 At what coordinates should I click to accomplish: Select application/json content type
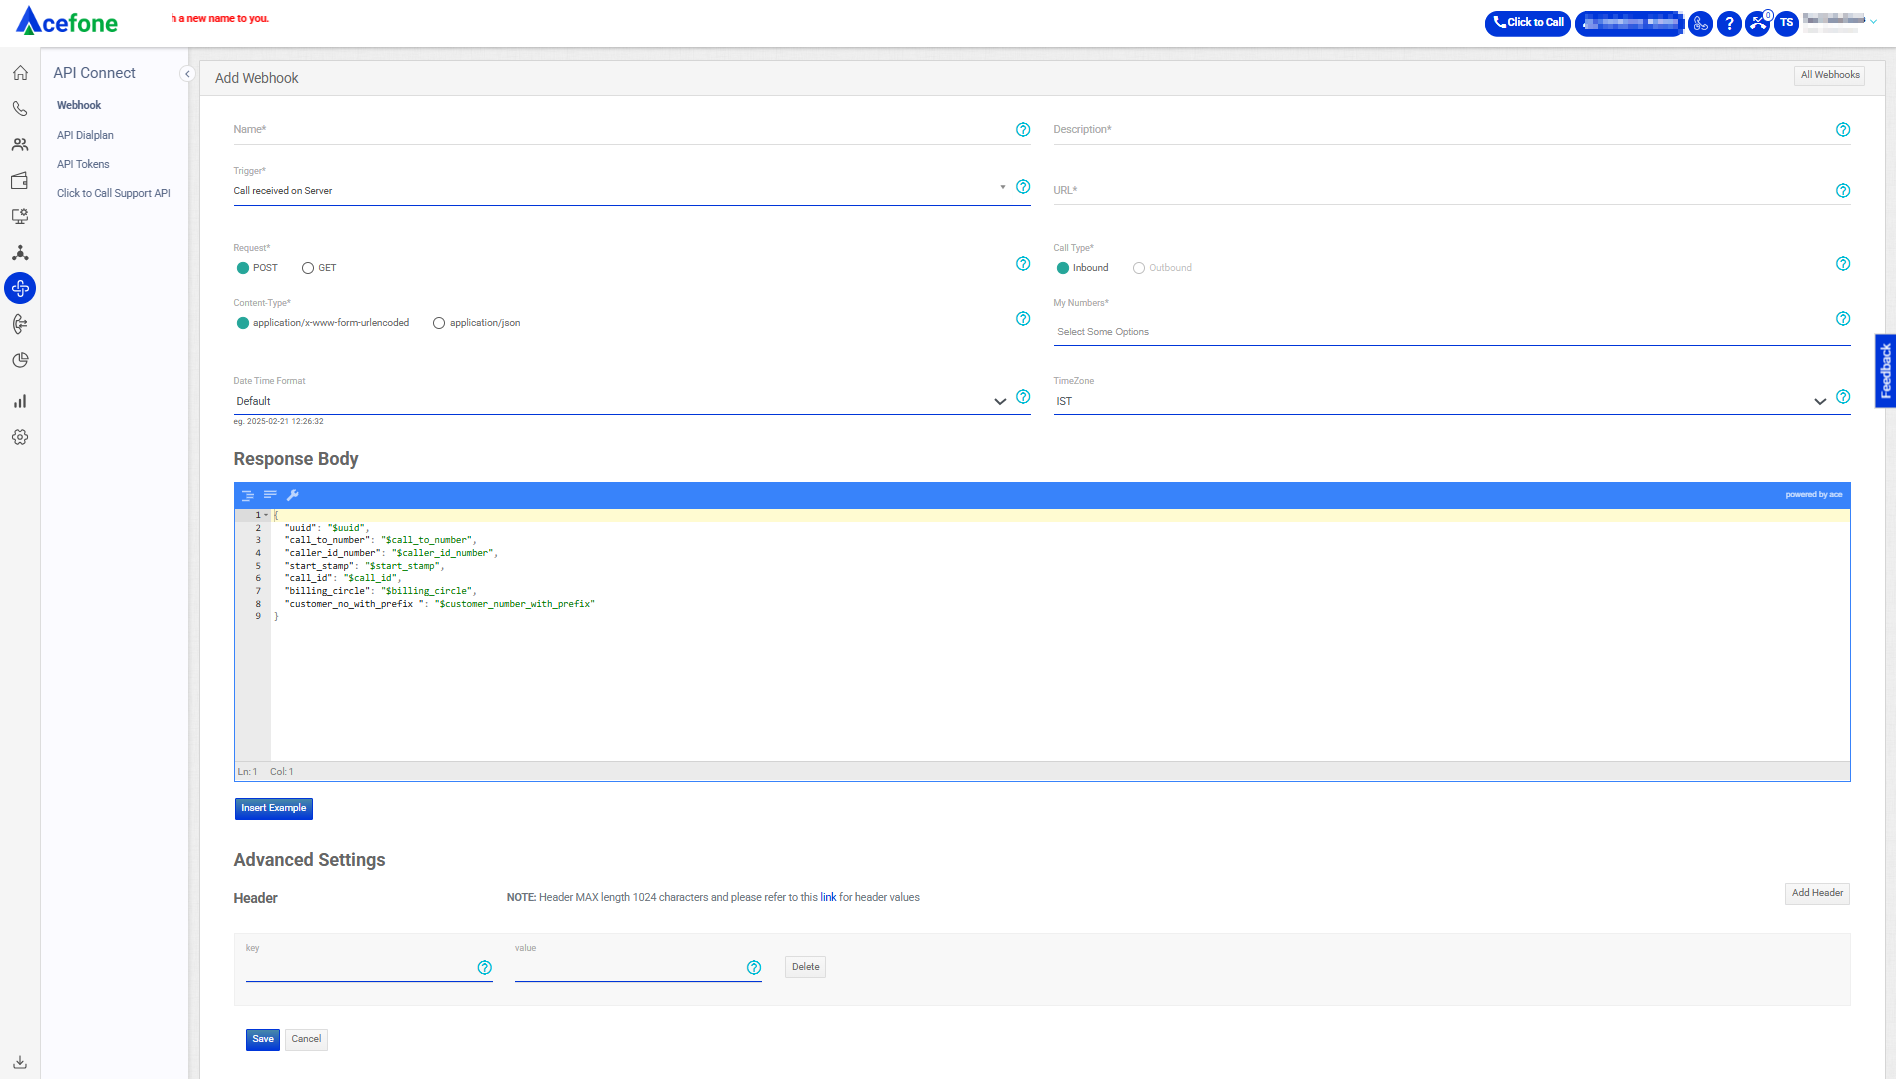[x=439, y=323]
